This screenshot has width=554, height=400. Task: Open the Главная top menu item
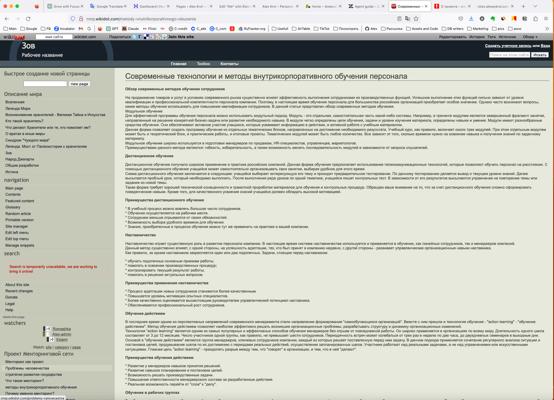(x=178, y=64)
